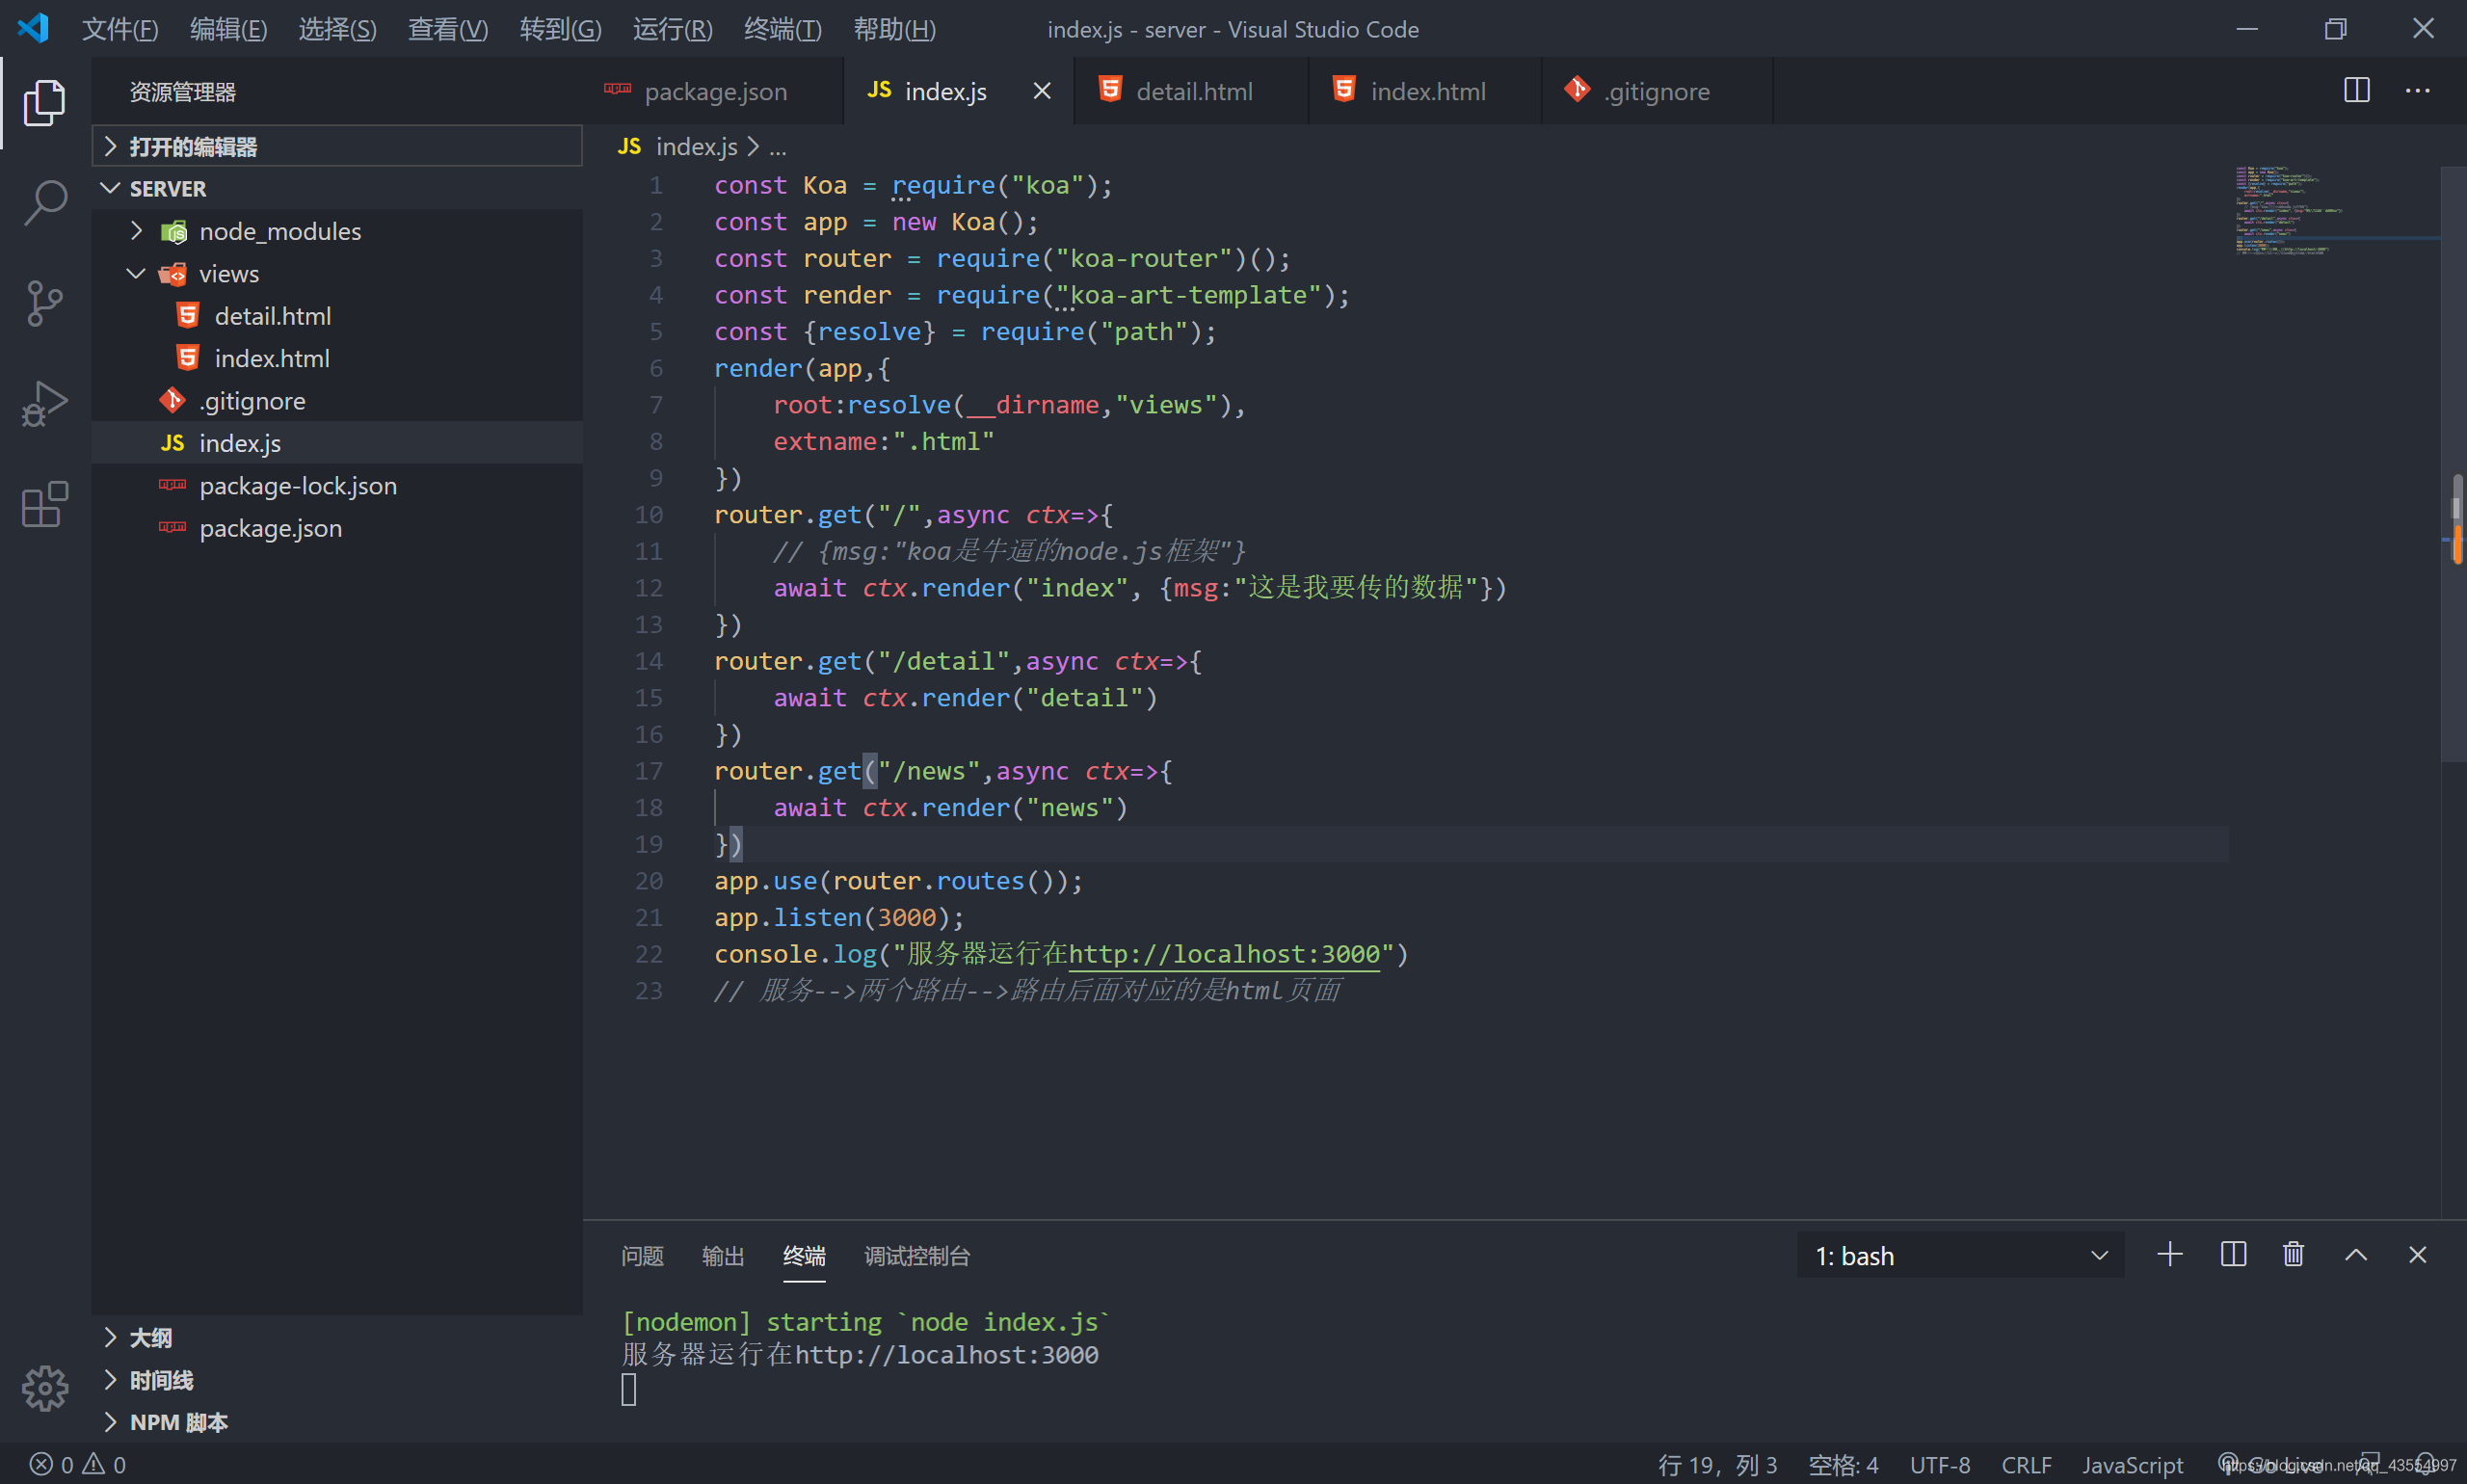Open the 编辑(E) menu

pos(229,29)
